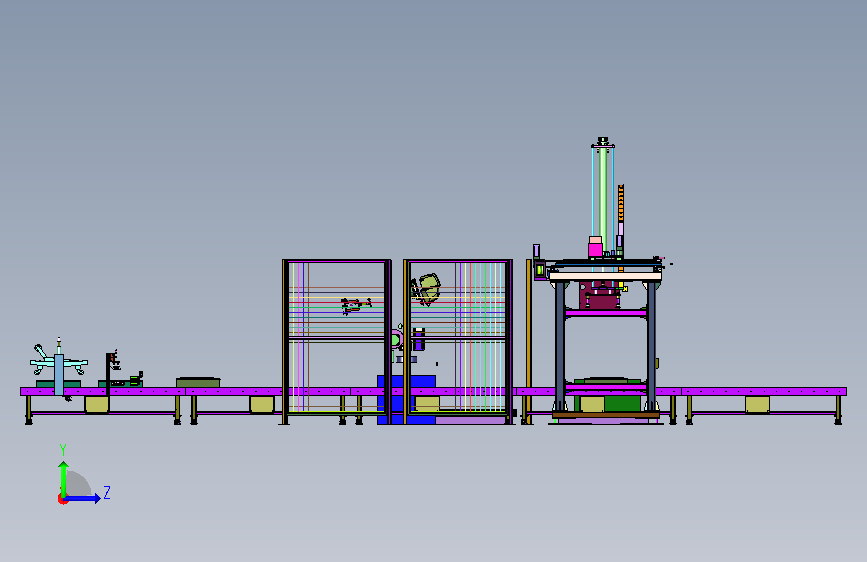
Task: Click the green Y axis arrow of the triad
Action: tap(64, 480)
